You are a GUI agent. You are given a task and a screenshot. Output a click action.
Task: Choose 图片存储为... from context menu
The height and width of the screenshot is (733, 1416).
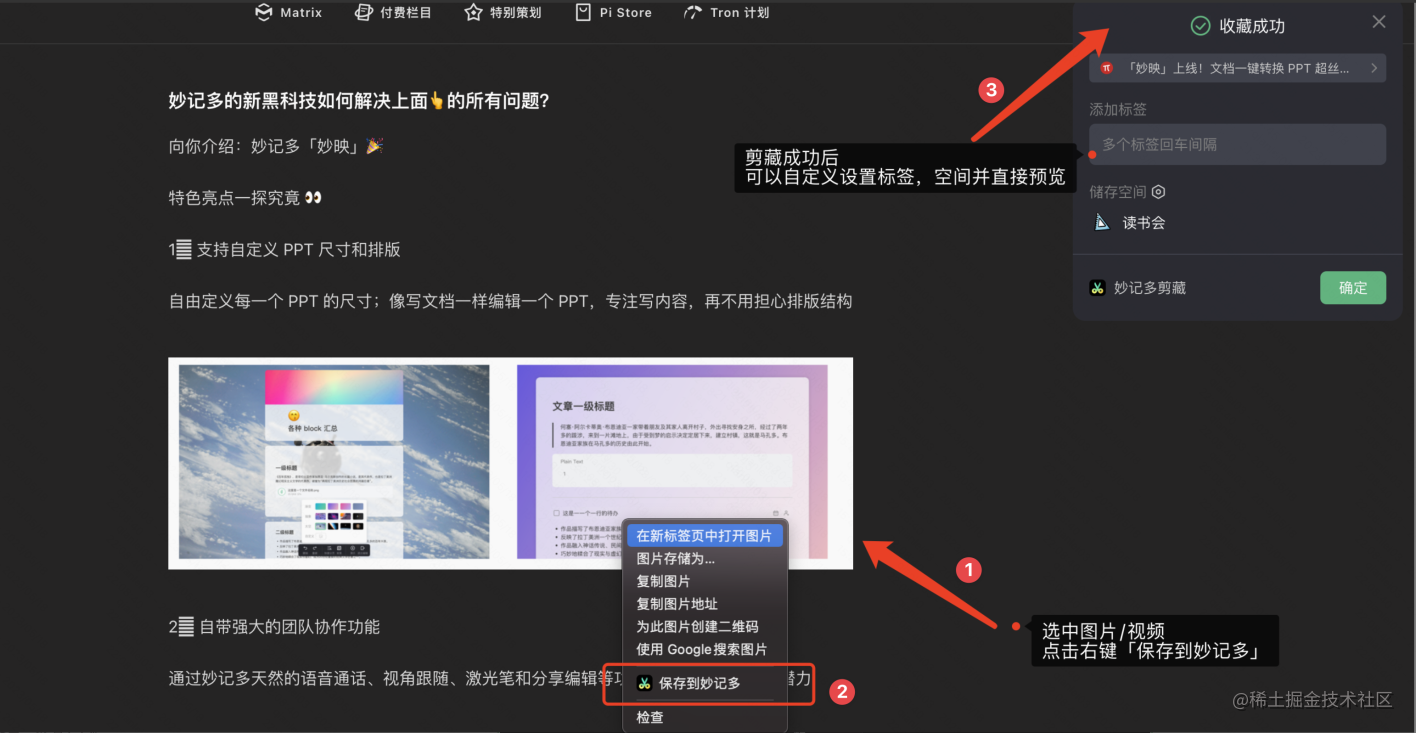pos(704,558)
